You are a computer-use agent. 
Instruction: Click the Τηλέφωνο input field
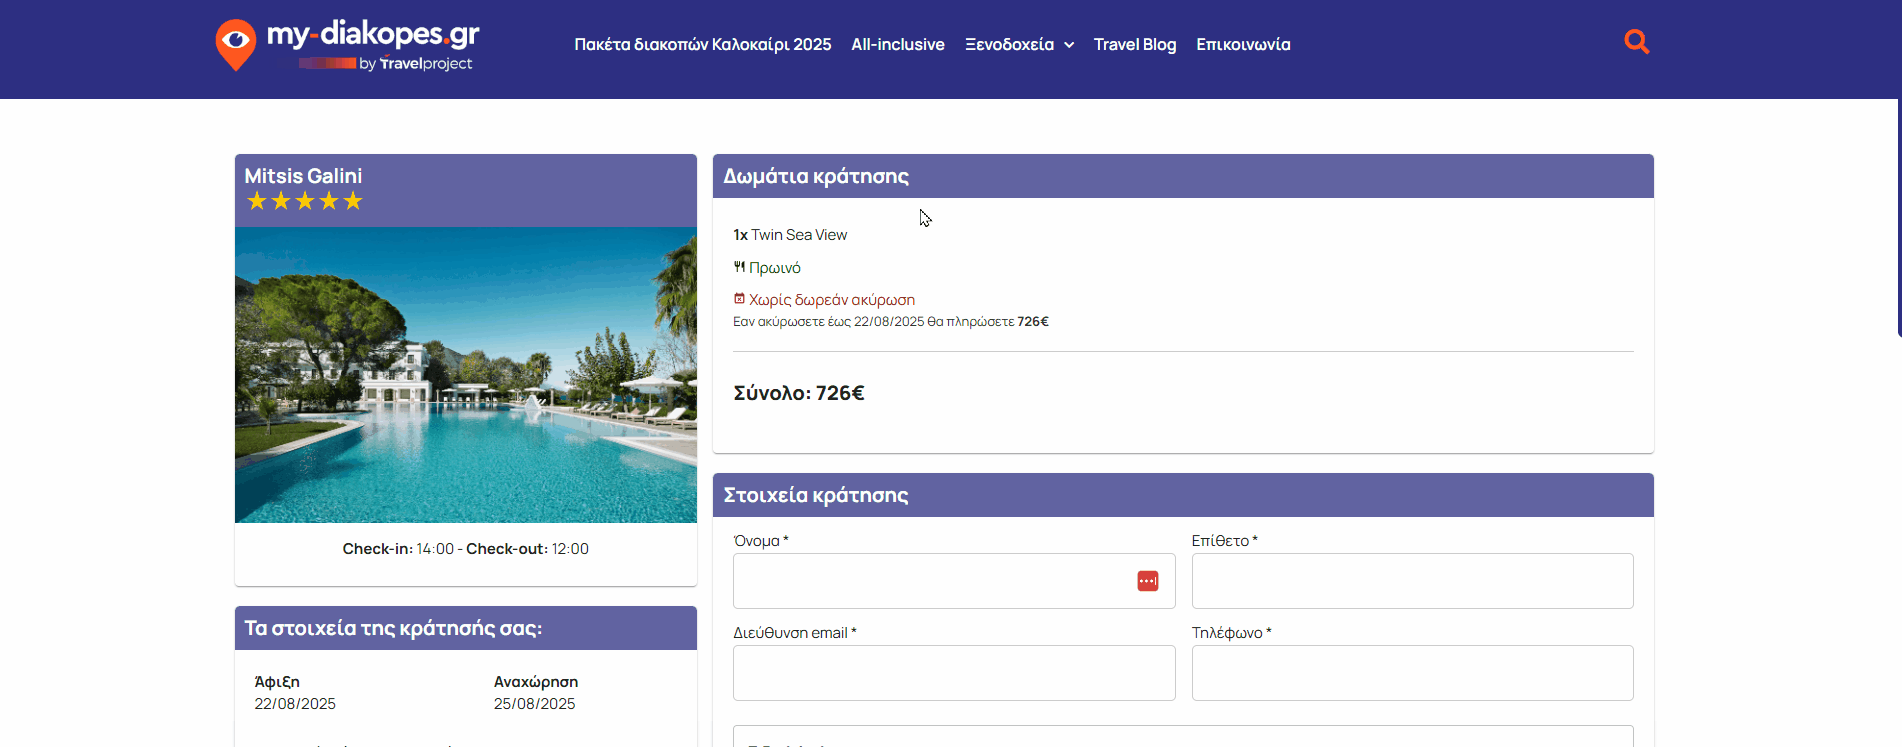[x=1412, y=673]
